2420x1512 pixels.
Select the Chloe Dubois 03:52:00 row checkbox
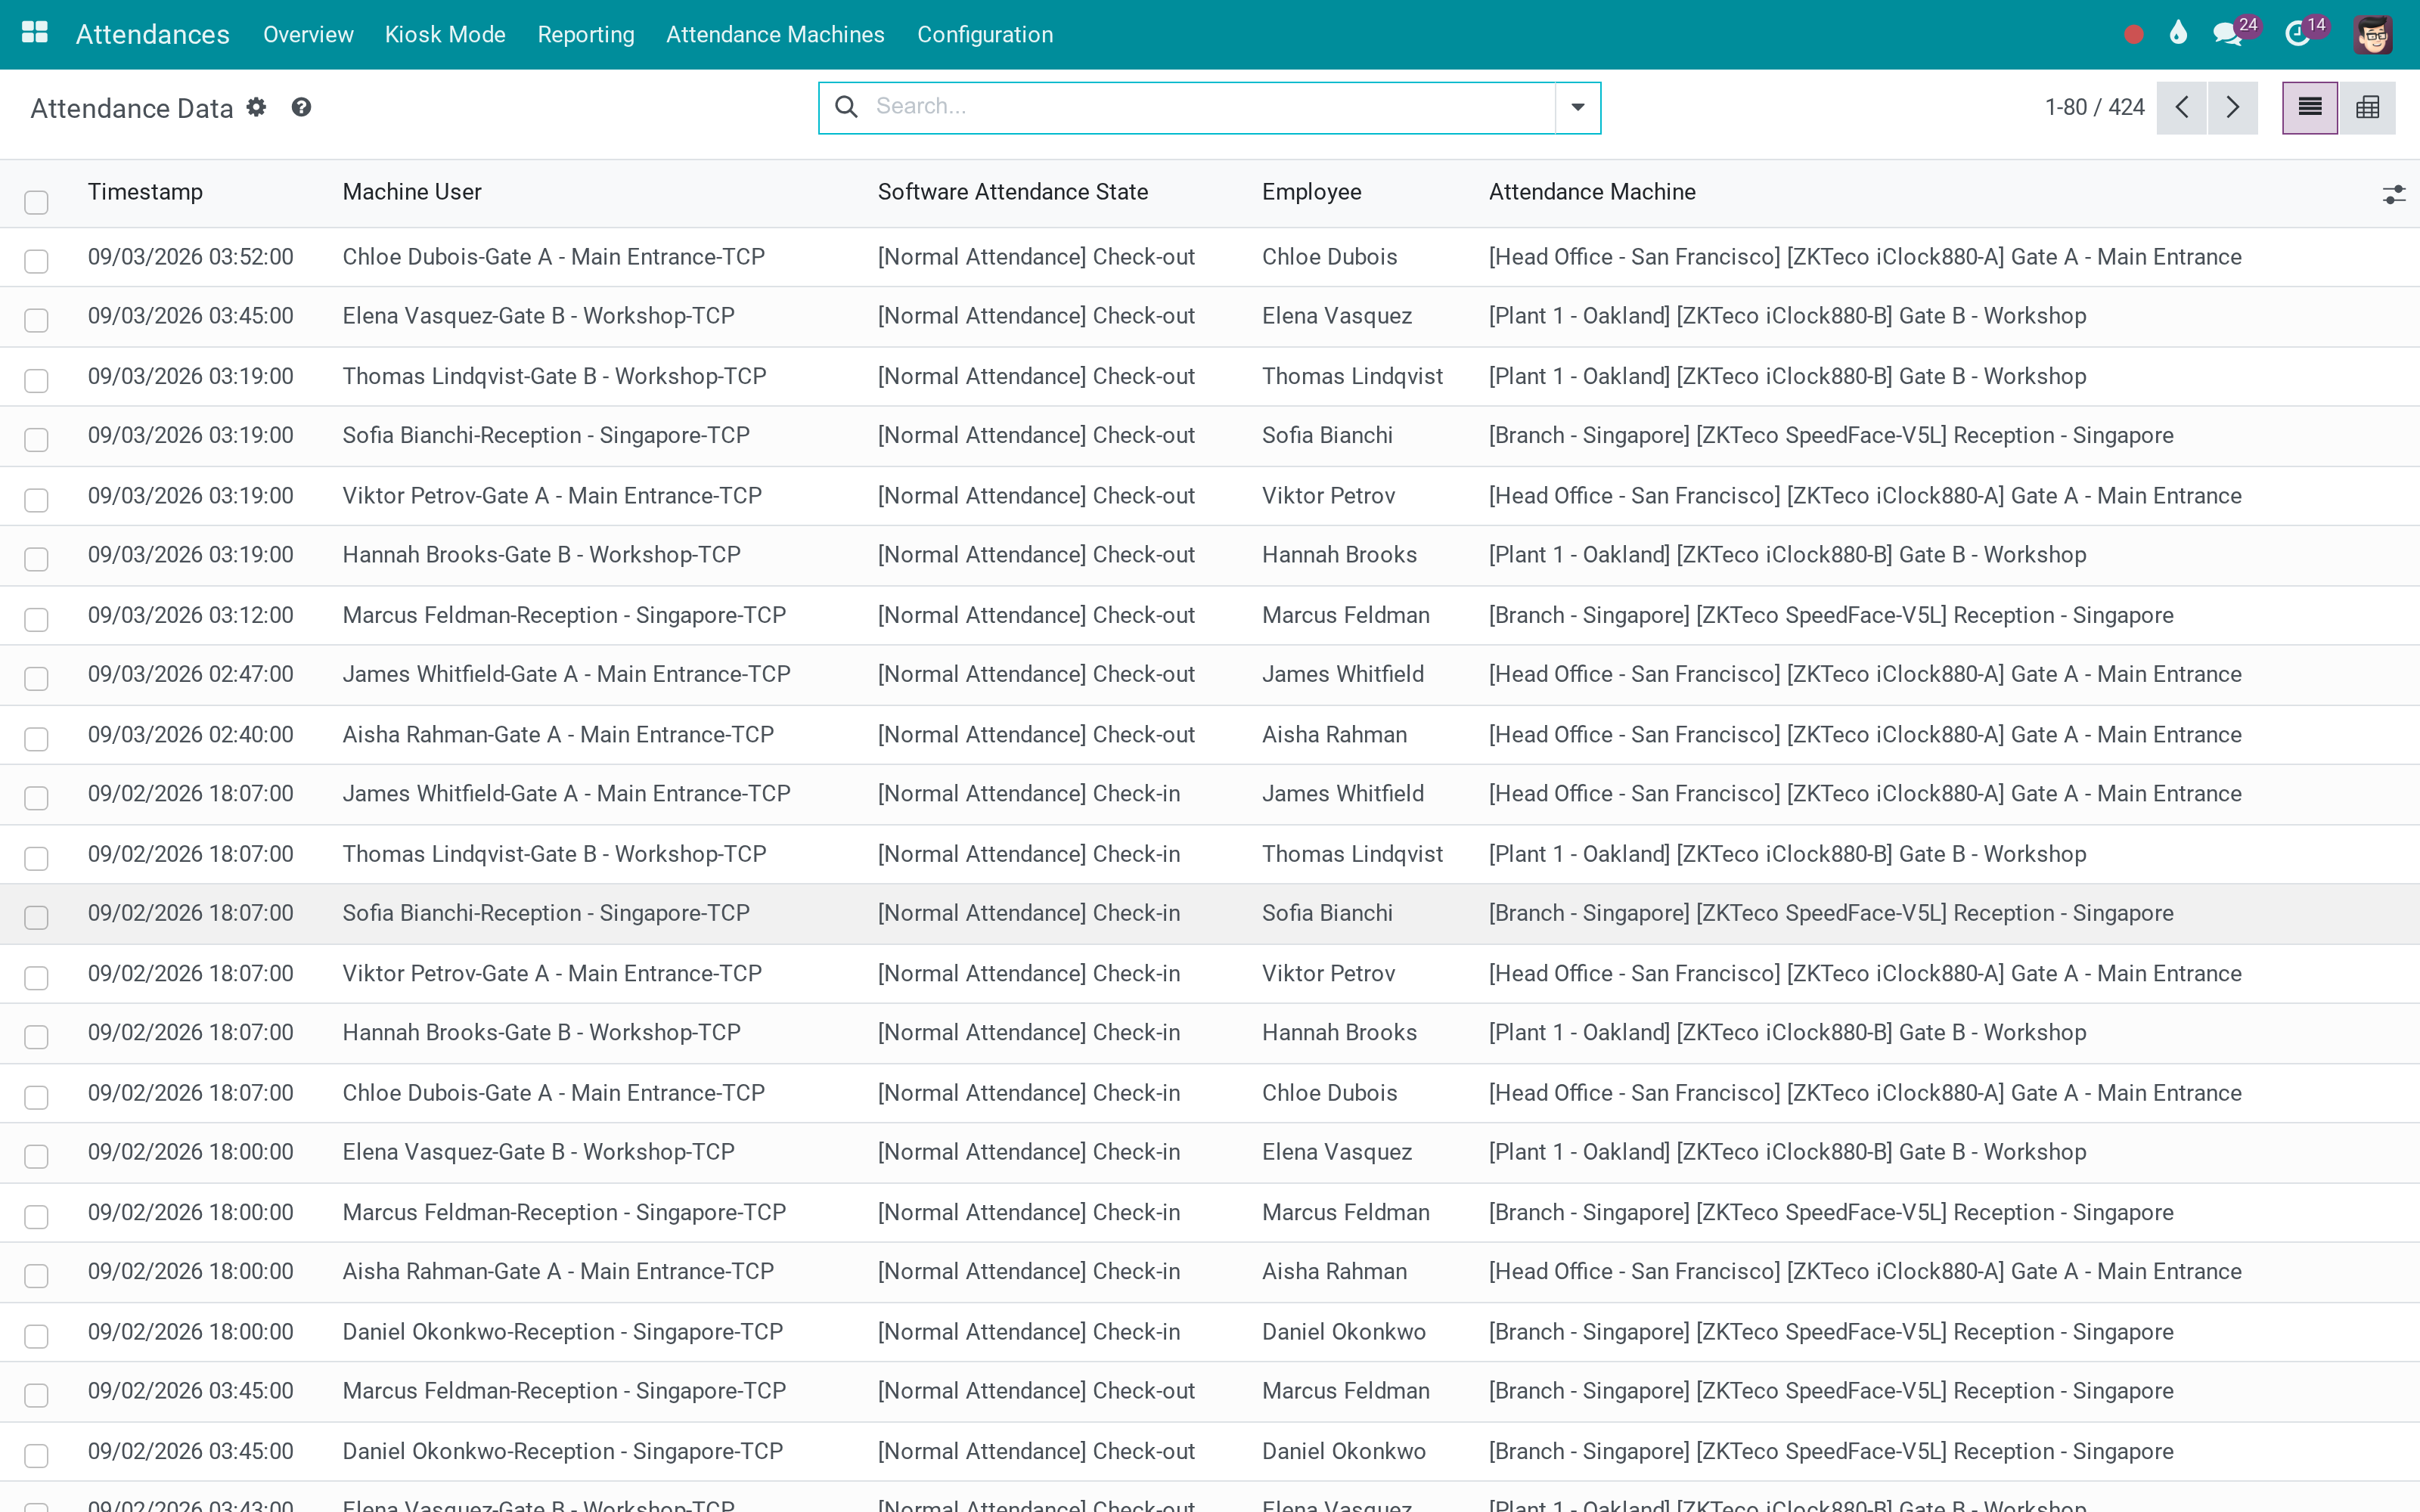[36, 261]
